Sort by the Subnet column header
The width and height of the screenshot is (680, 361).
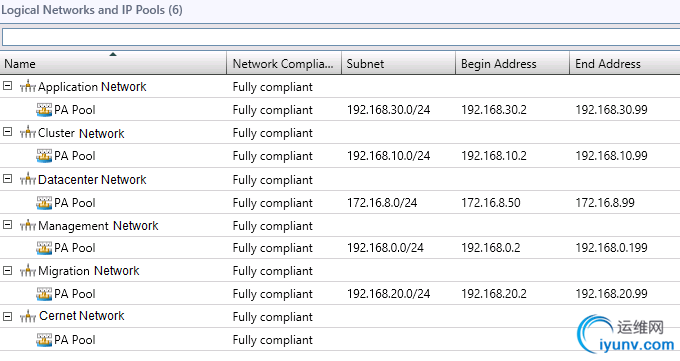[x=398, y=63]
